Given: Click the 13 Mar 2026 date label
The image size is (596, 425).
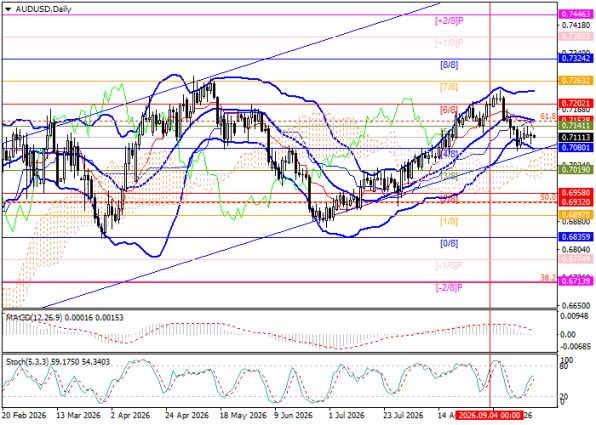Looking at the screenshot, I should point(78,415).
